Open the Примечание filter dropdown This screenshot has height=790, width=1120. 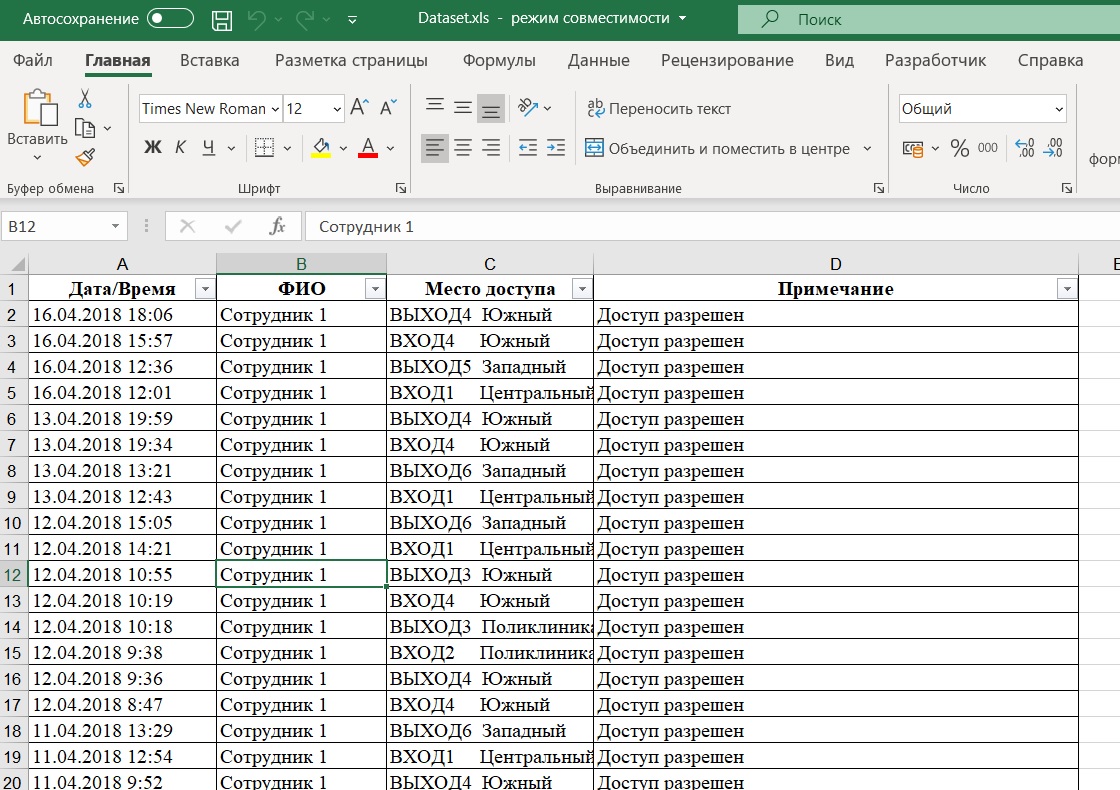[x=1067, y=289]
